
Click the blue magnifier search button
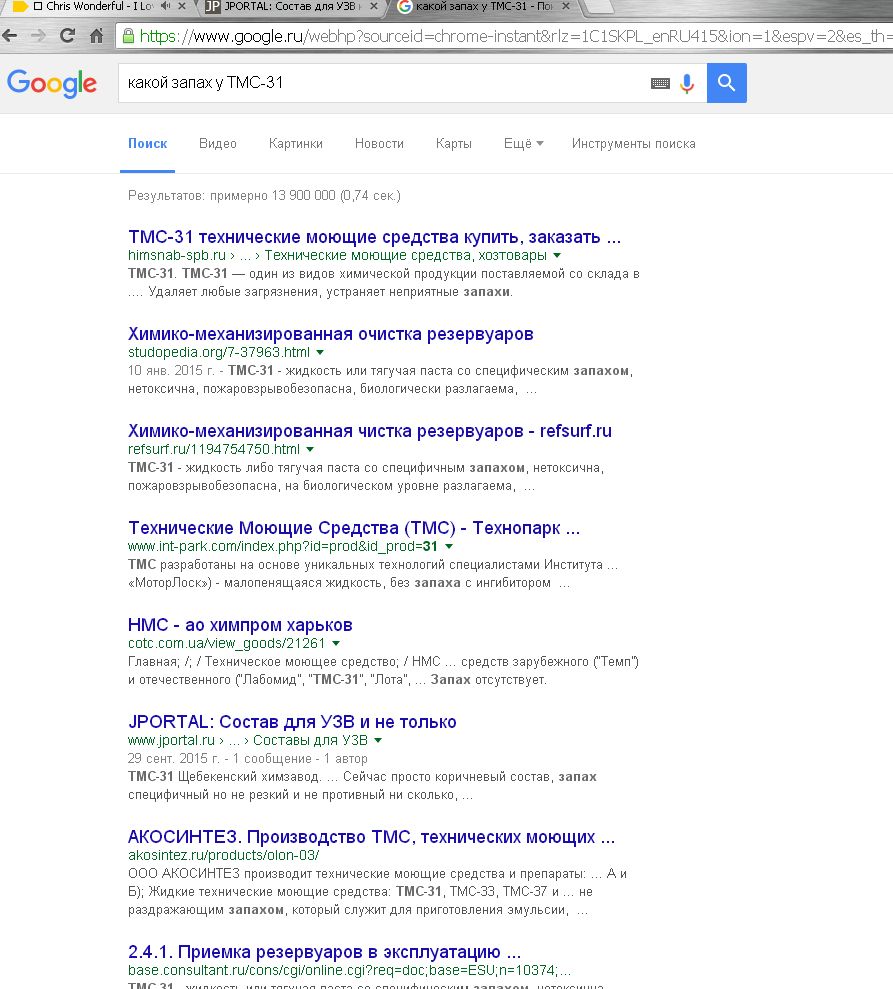click(727, 83)
